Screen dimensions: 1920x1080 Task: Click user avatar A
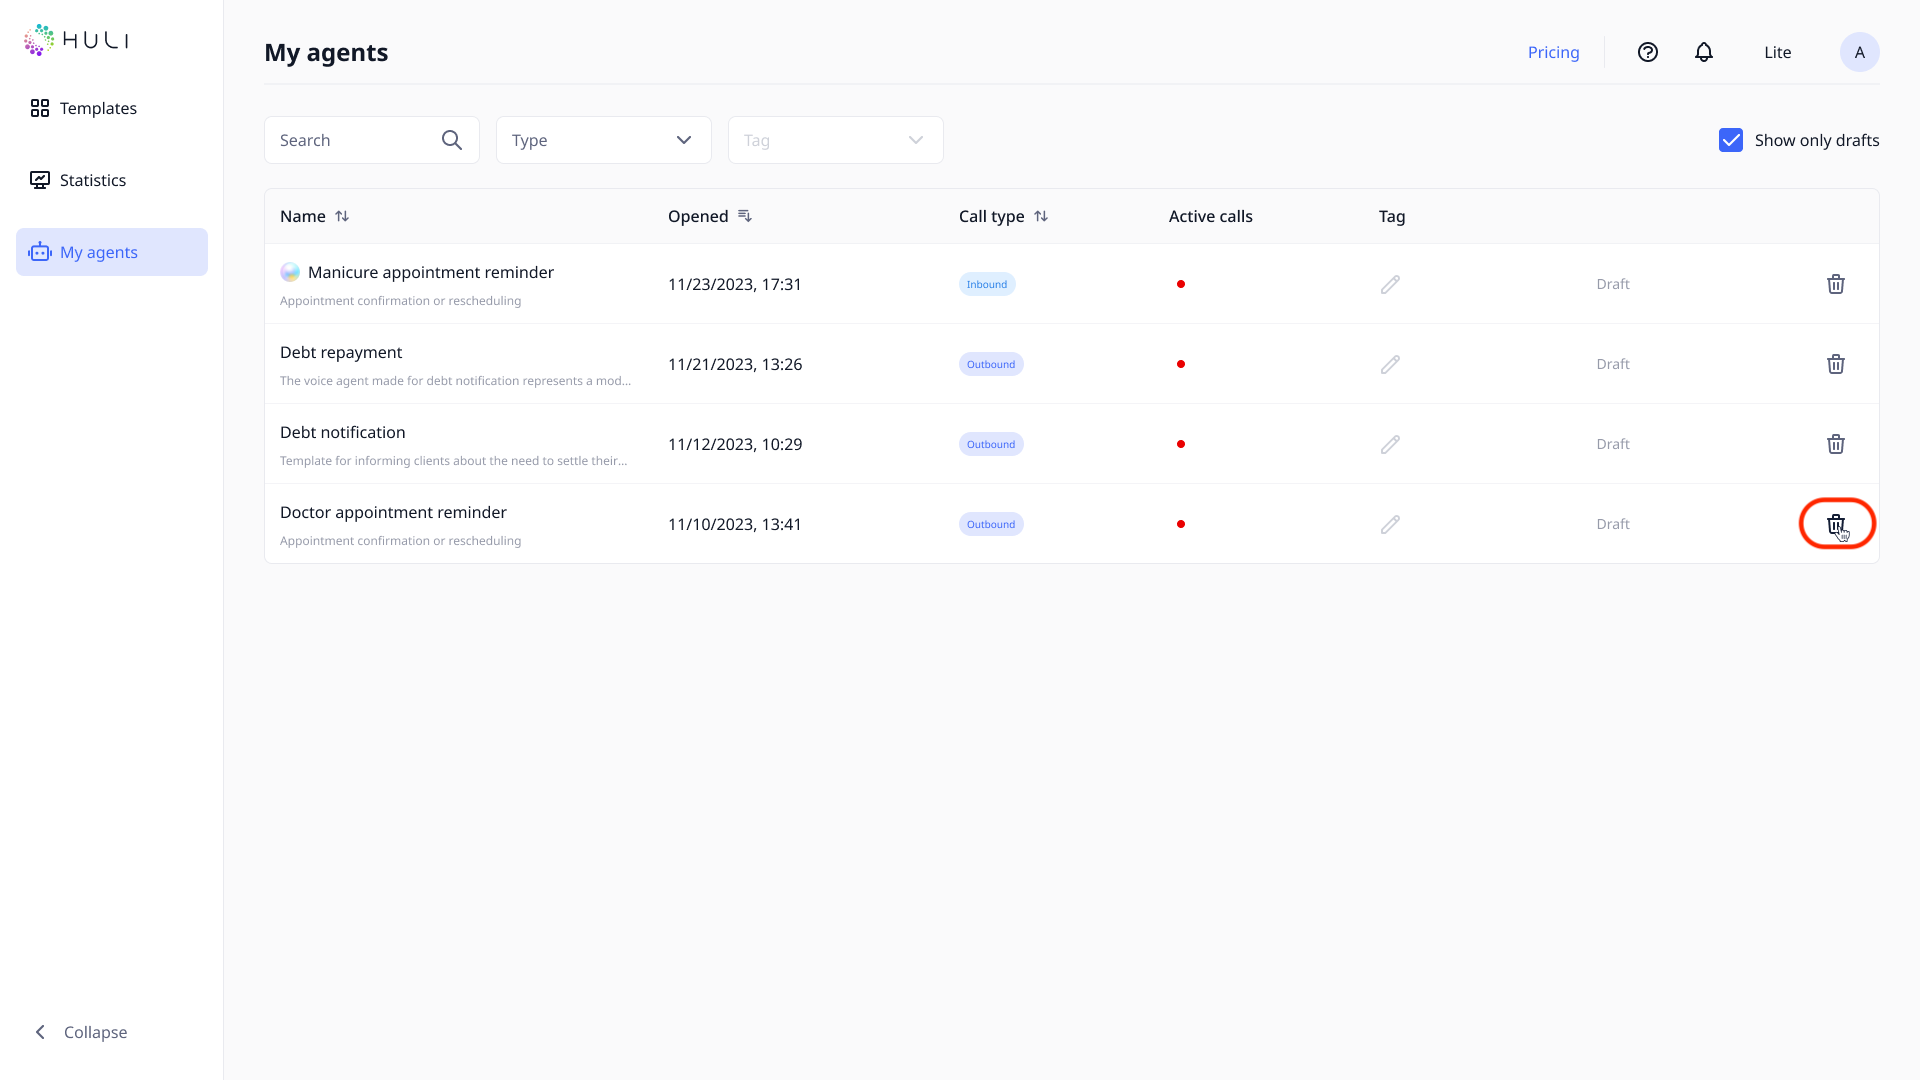pos(1859,52)
